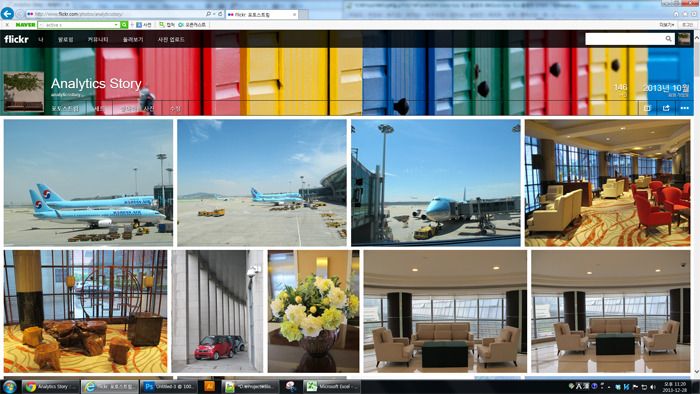
Task: Open photo of yellow flower bouquet
Action: (313, 311)
